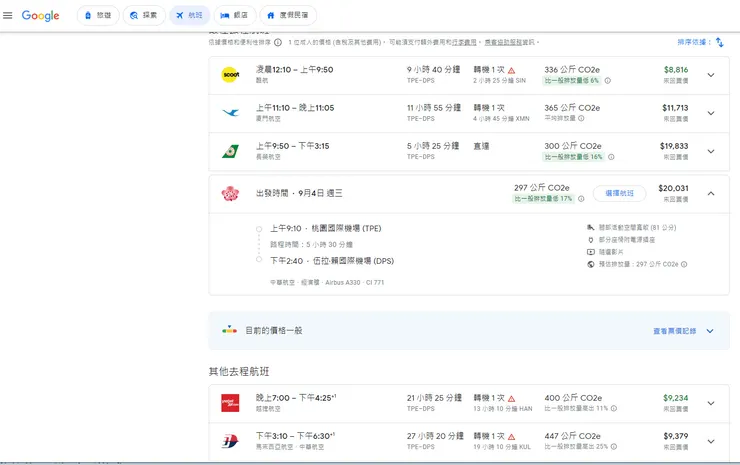740x465 pixels.
Task: Expand the $9,234 VietJet flight
Action: coord(711,404)
